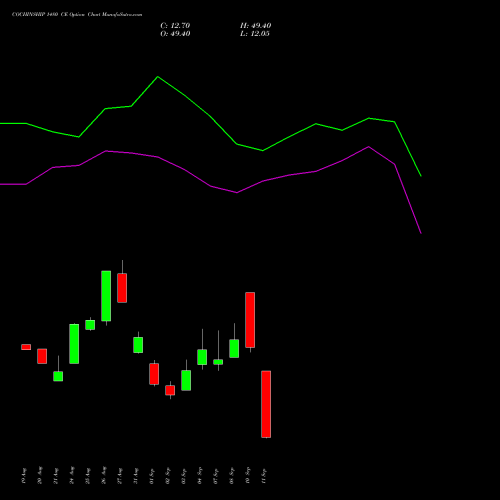Viewport: 500px width, 500px height.
Task: Click the 03 Sep date label
Action: tap(184, 476)
